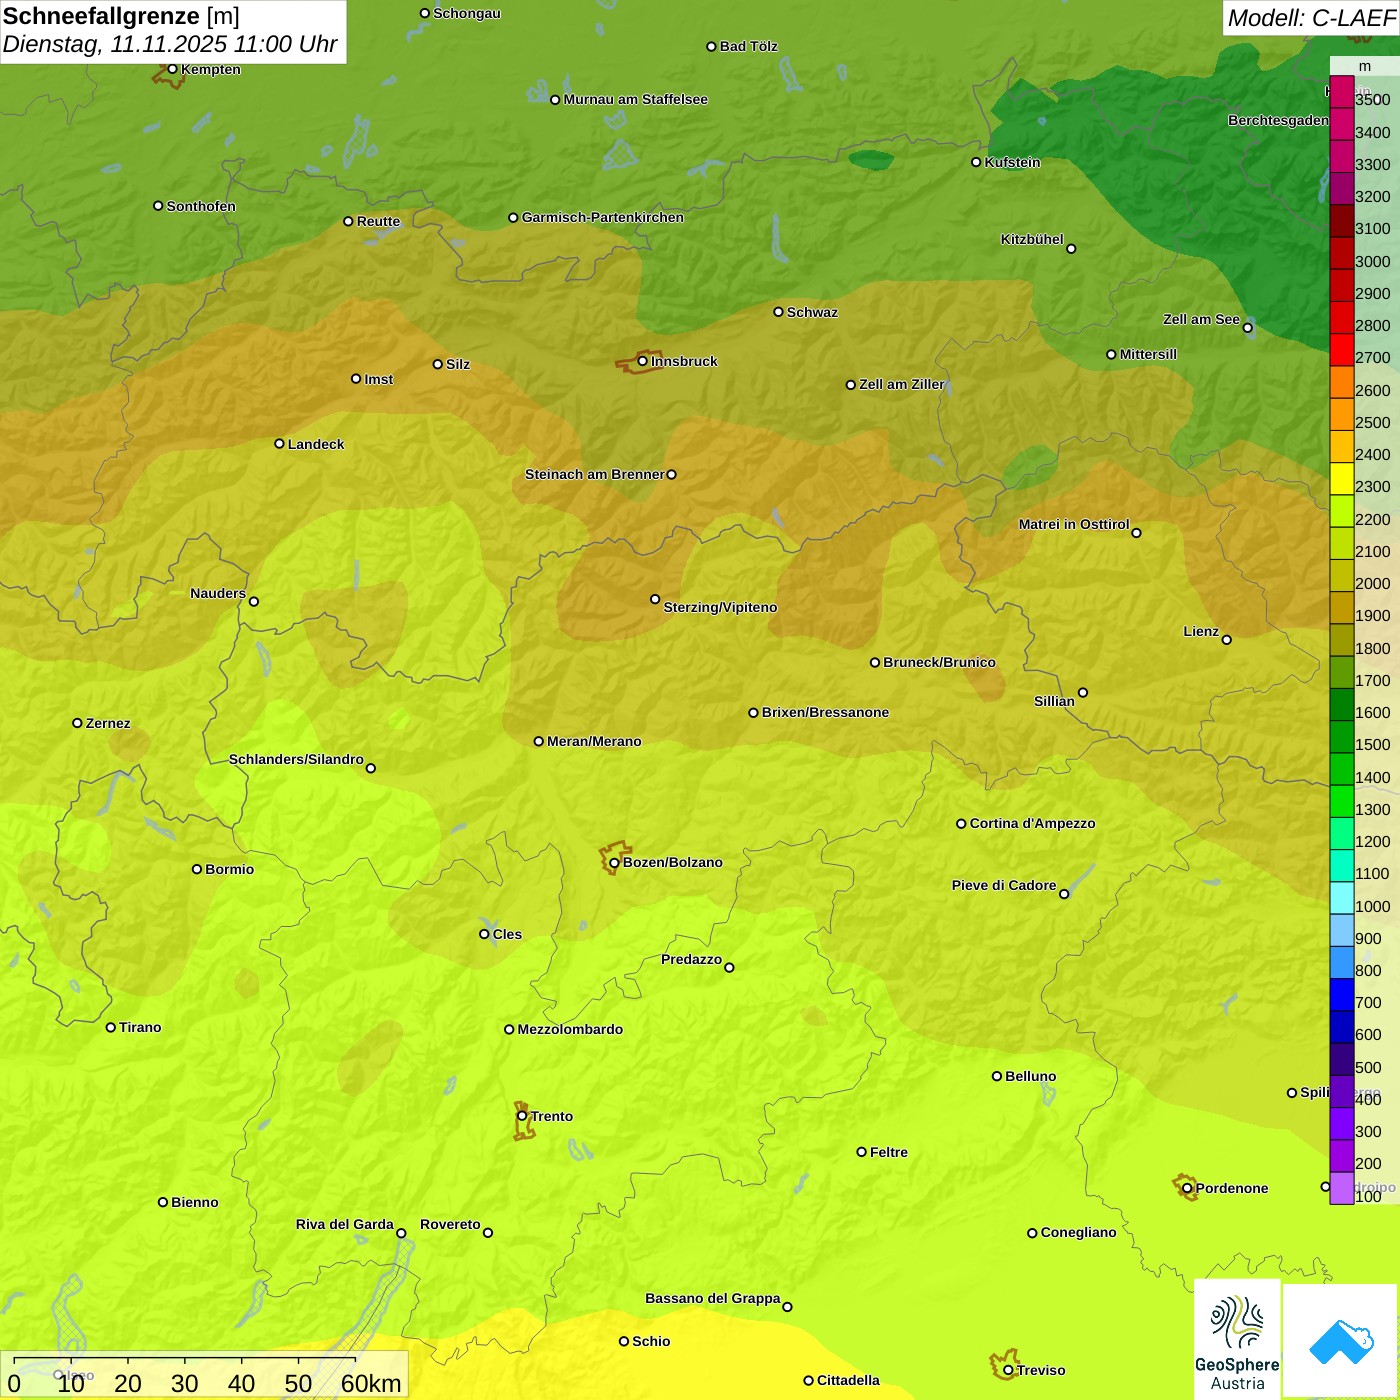Click the Rovereto label
Screen dimensions: 1400x1400
coord(451,1224)
